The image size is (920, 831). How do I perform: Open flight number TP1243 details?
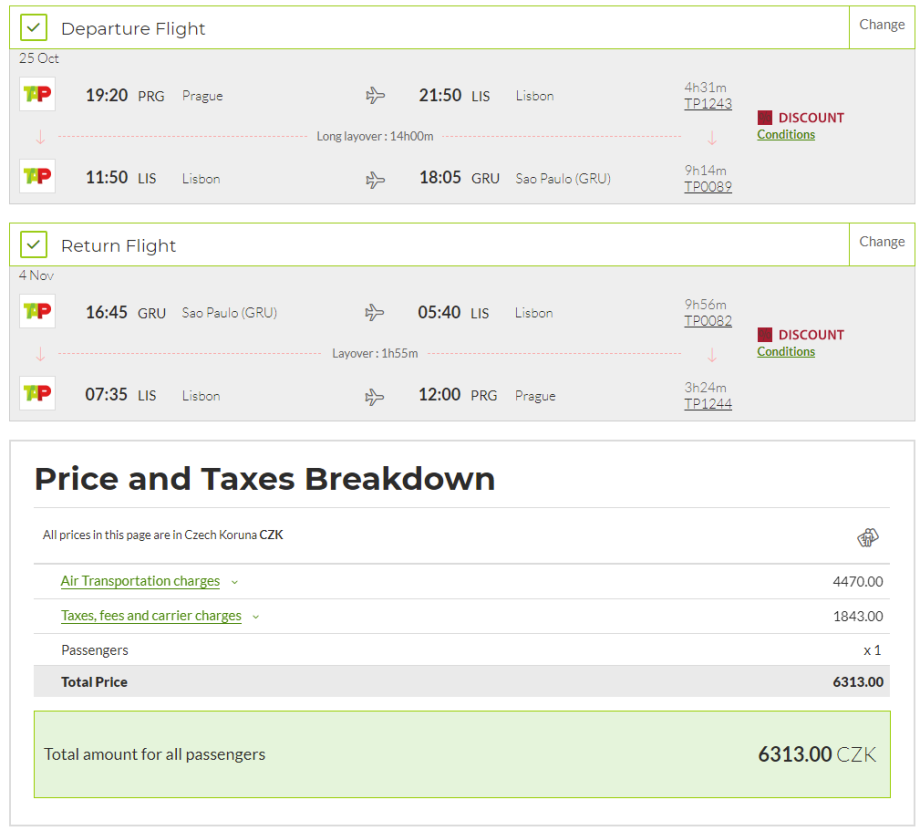(707, 104)
